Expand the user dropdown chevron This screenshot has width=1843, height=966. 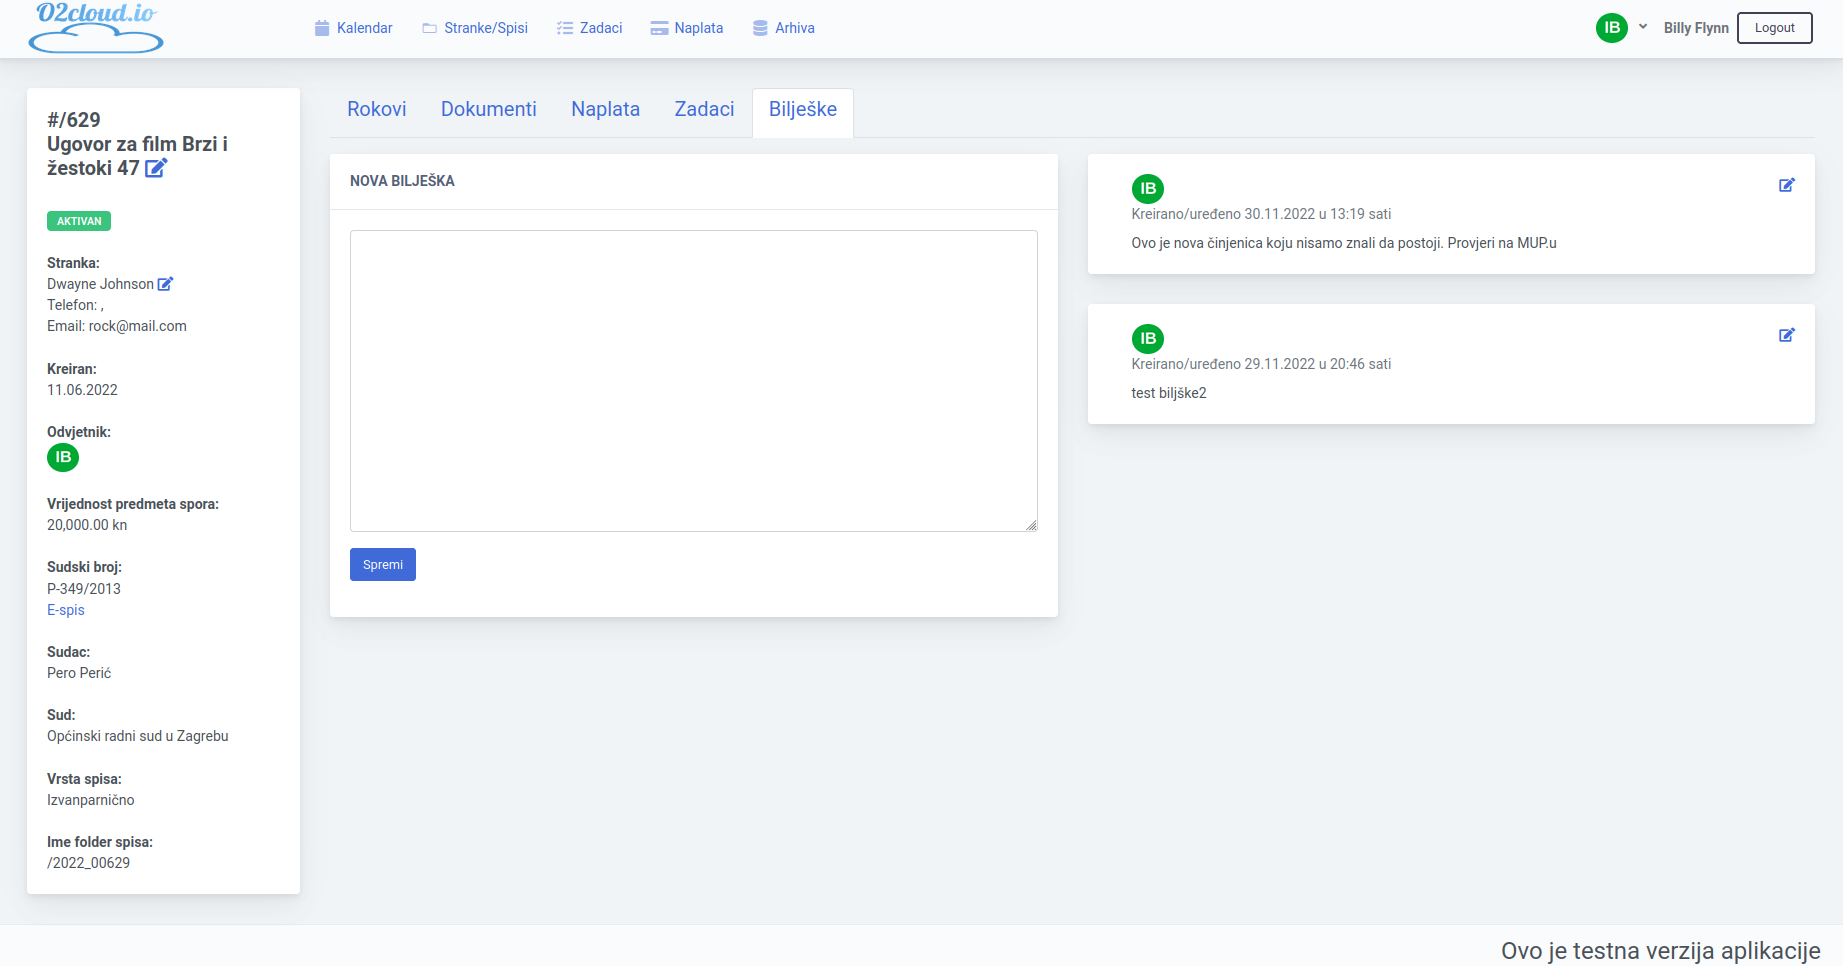coord(1643,27)
